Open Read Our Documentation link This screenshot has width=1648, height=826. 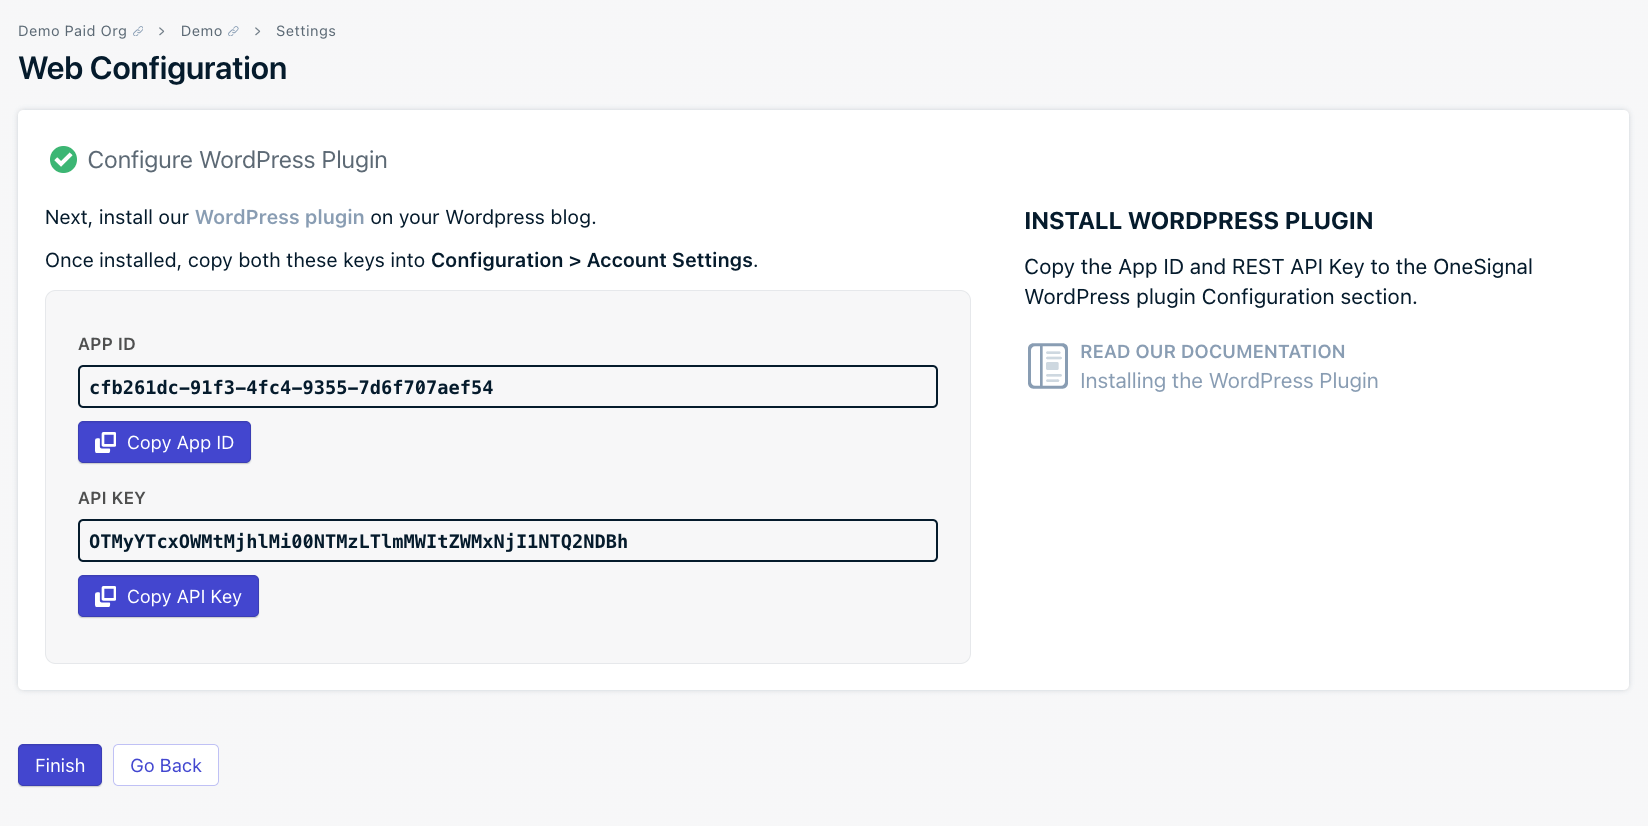coord(1212,352)
